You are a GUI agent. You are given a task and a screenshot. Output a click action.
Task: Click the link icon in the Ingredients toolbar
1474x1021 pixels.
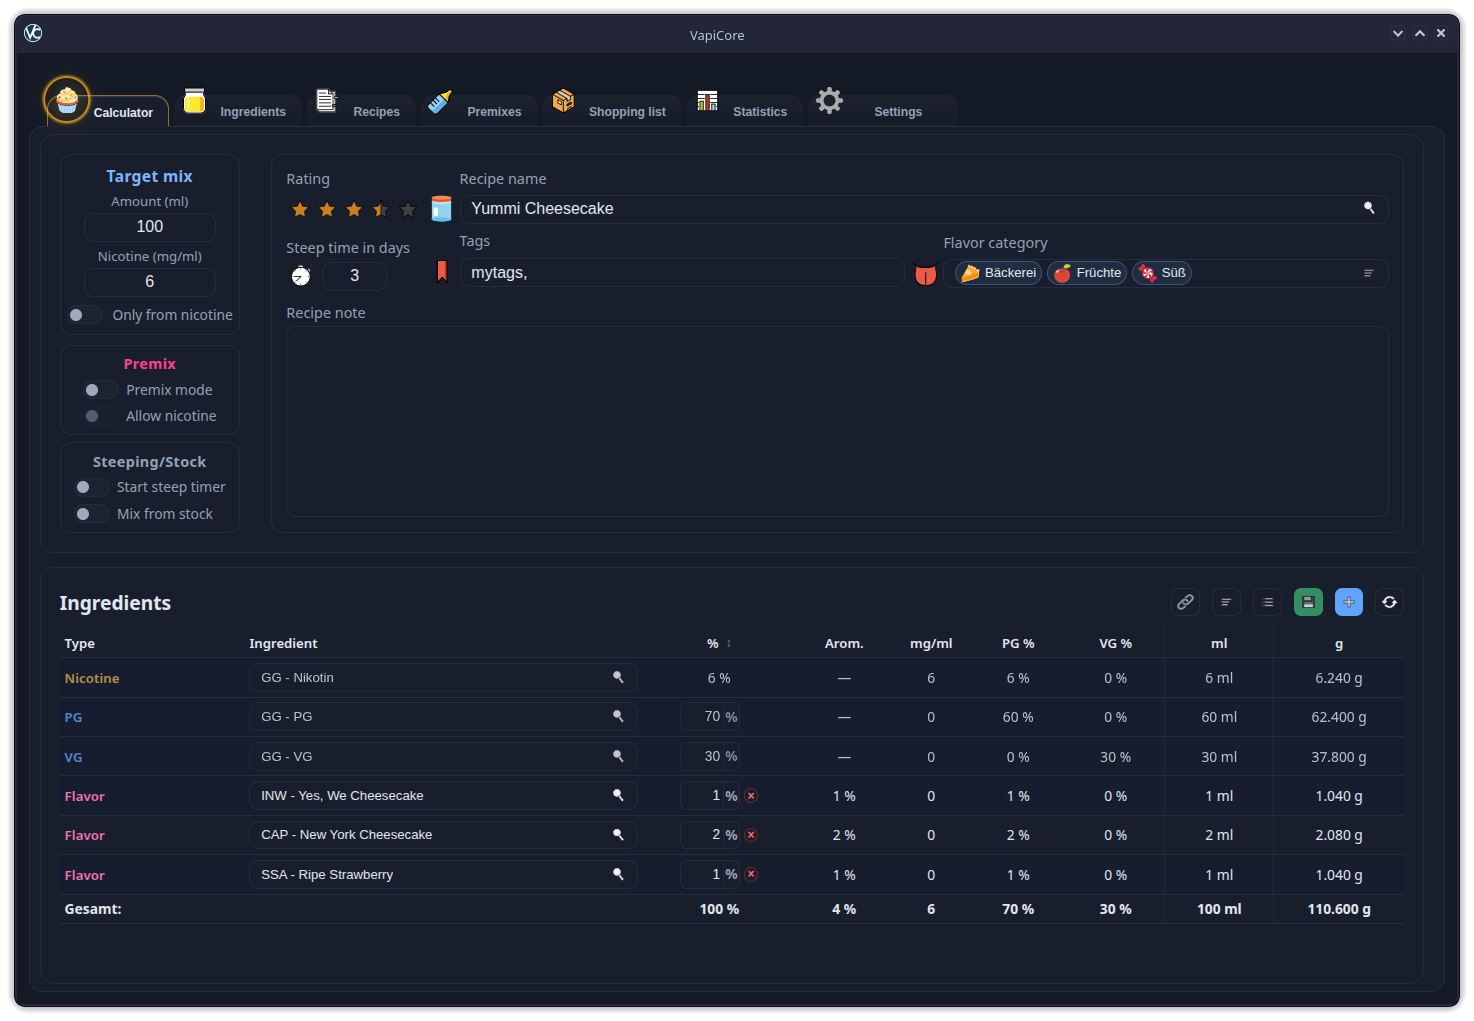pos(1185,602)
